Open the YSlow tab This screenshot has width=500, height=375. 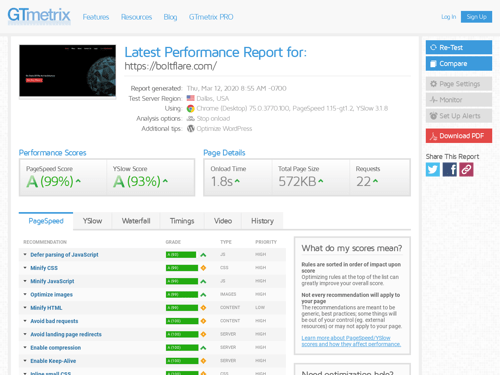coord(92,221)
